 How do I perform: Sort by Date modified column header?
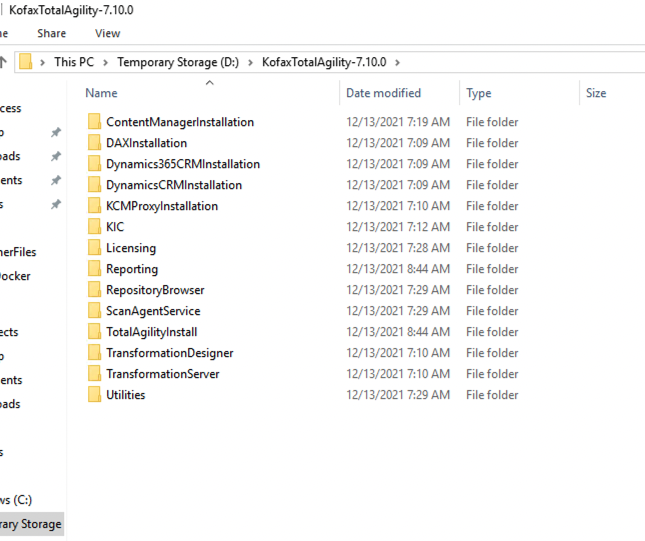pyautogui.click(x=383, y=93)
